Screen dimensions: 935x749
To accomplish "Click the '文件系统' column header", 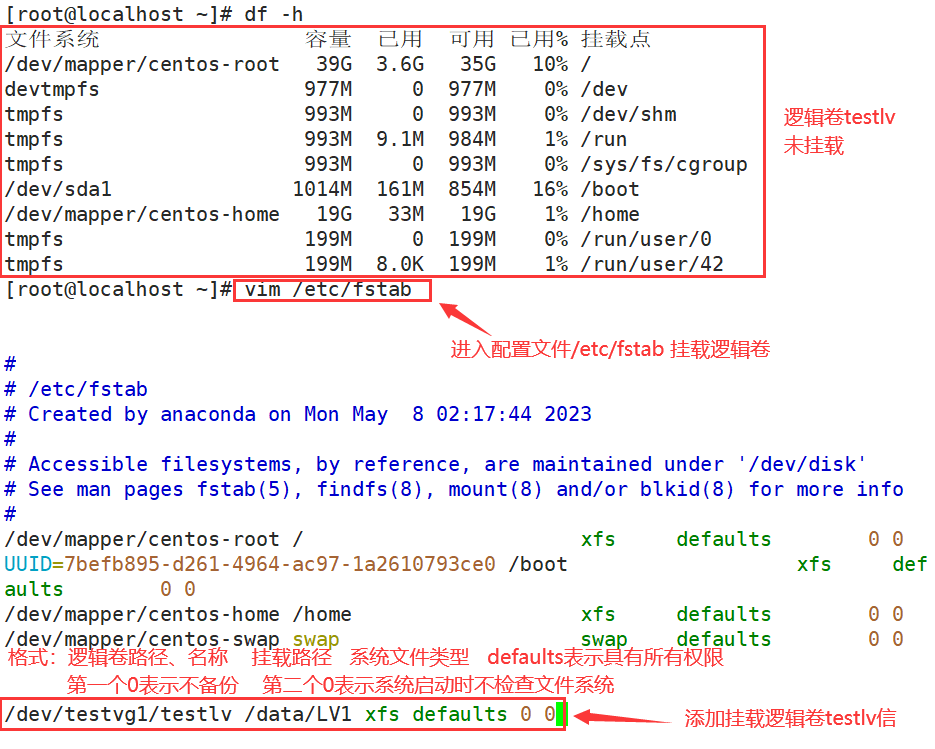I will [52, 39].
